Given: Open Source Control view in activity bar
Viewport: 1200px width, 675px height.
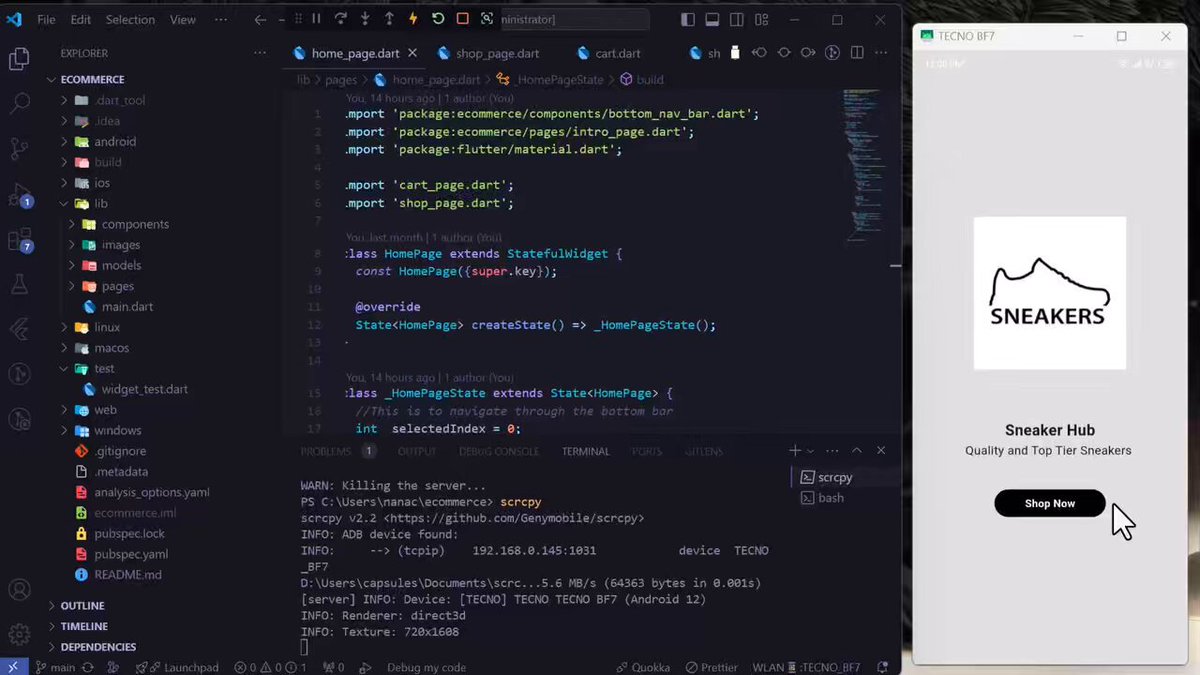Looking at the screenshot, I should click(19, 149).
